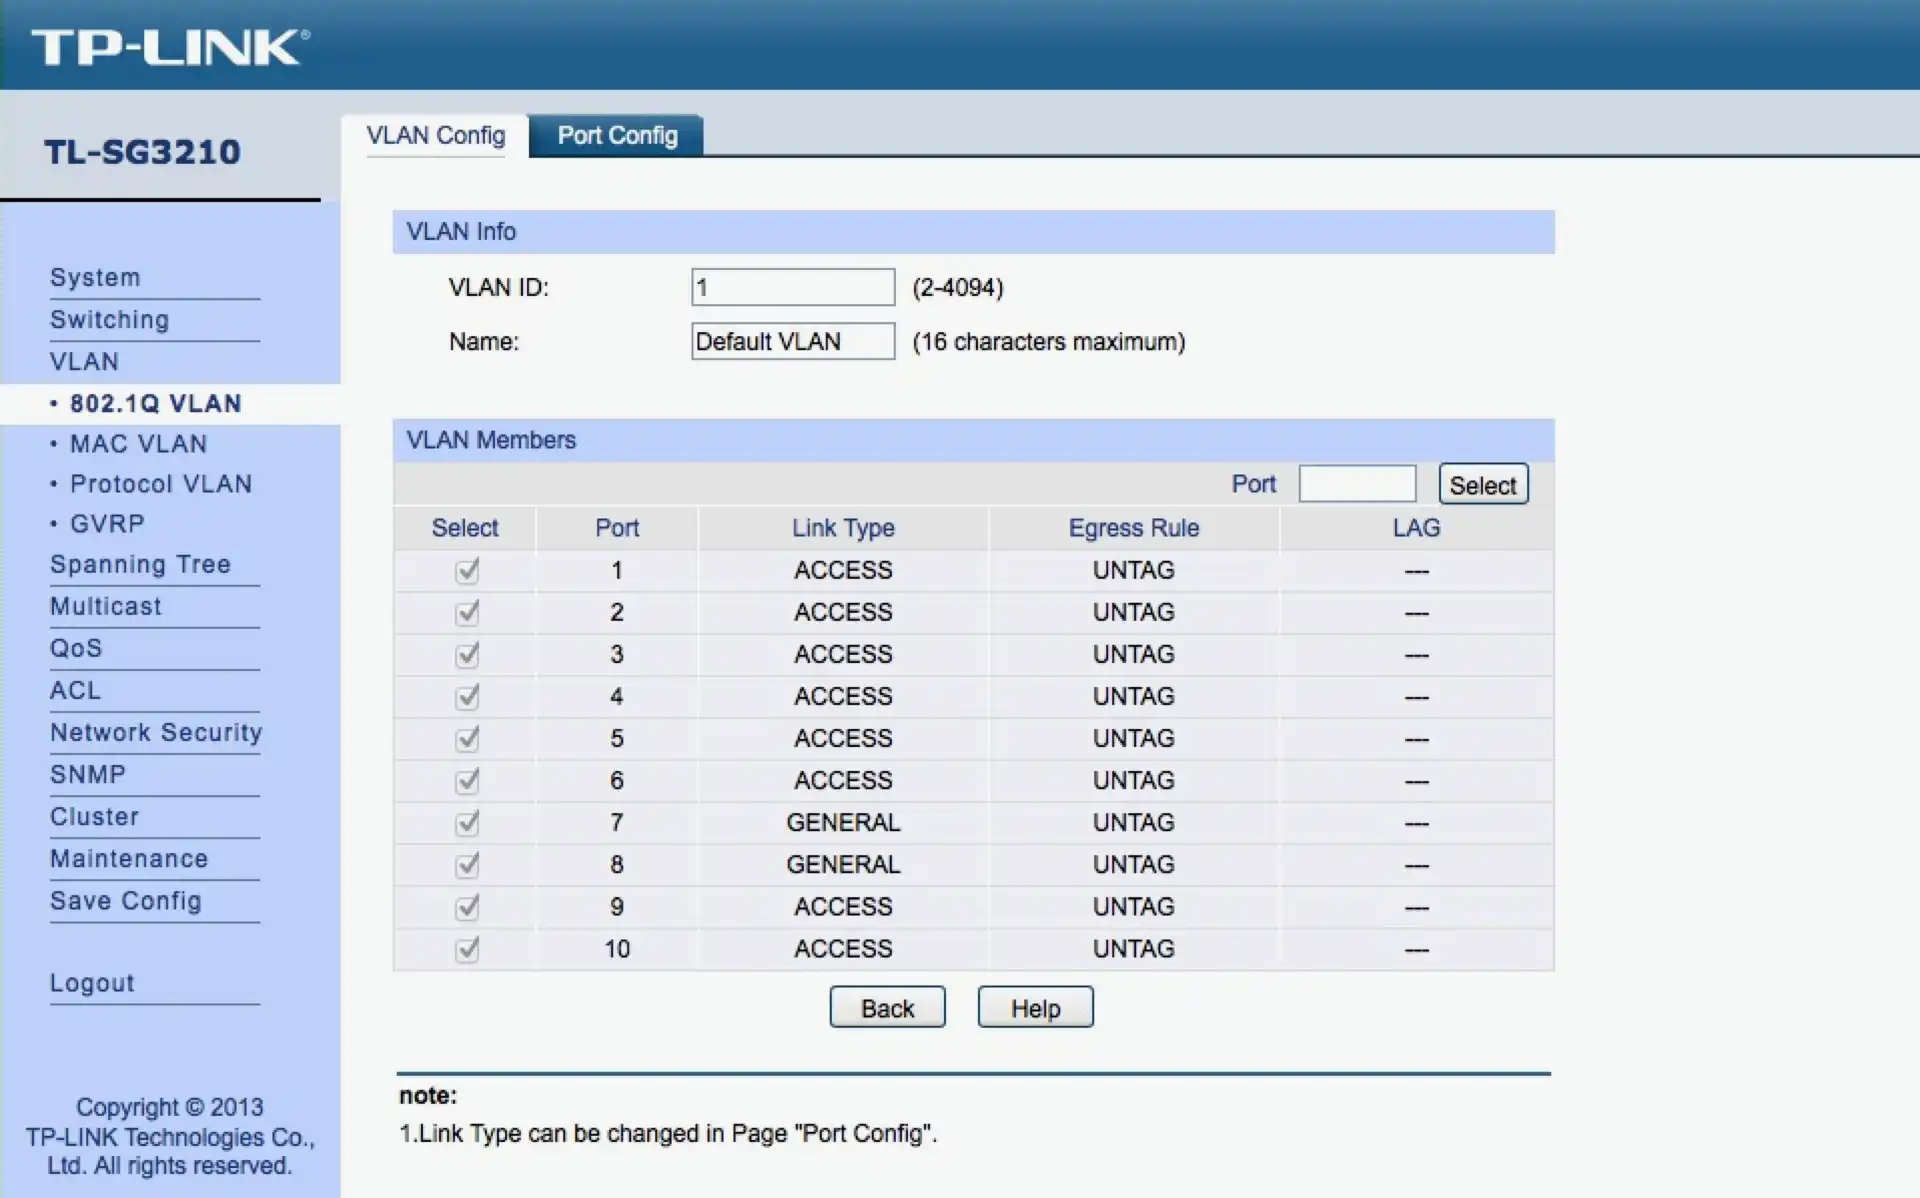Screen dimensions: 1920x1198
Task: Toggle the checkbox for port 7
Action: [467, 823]
